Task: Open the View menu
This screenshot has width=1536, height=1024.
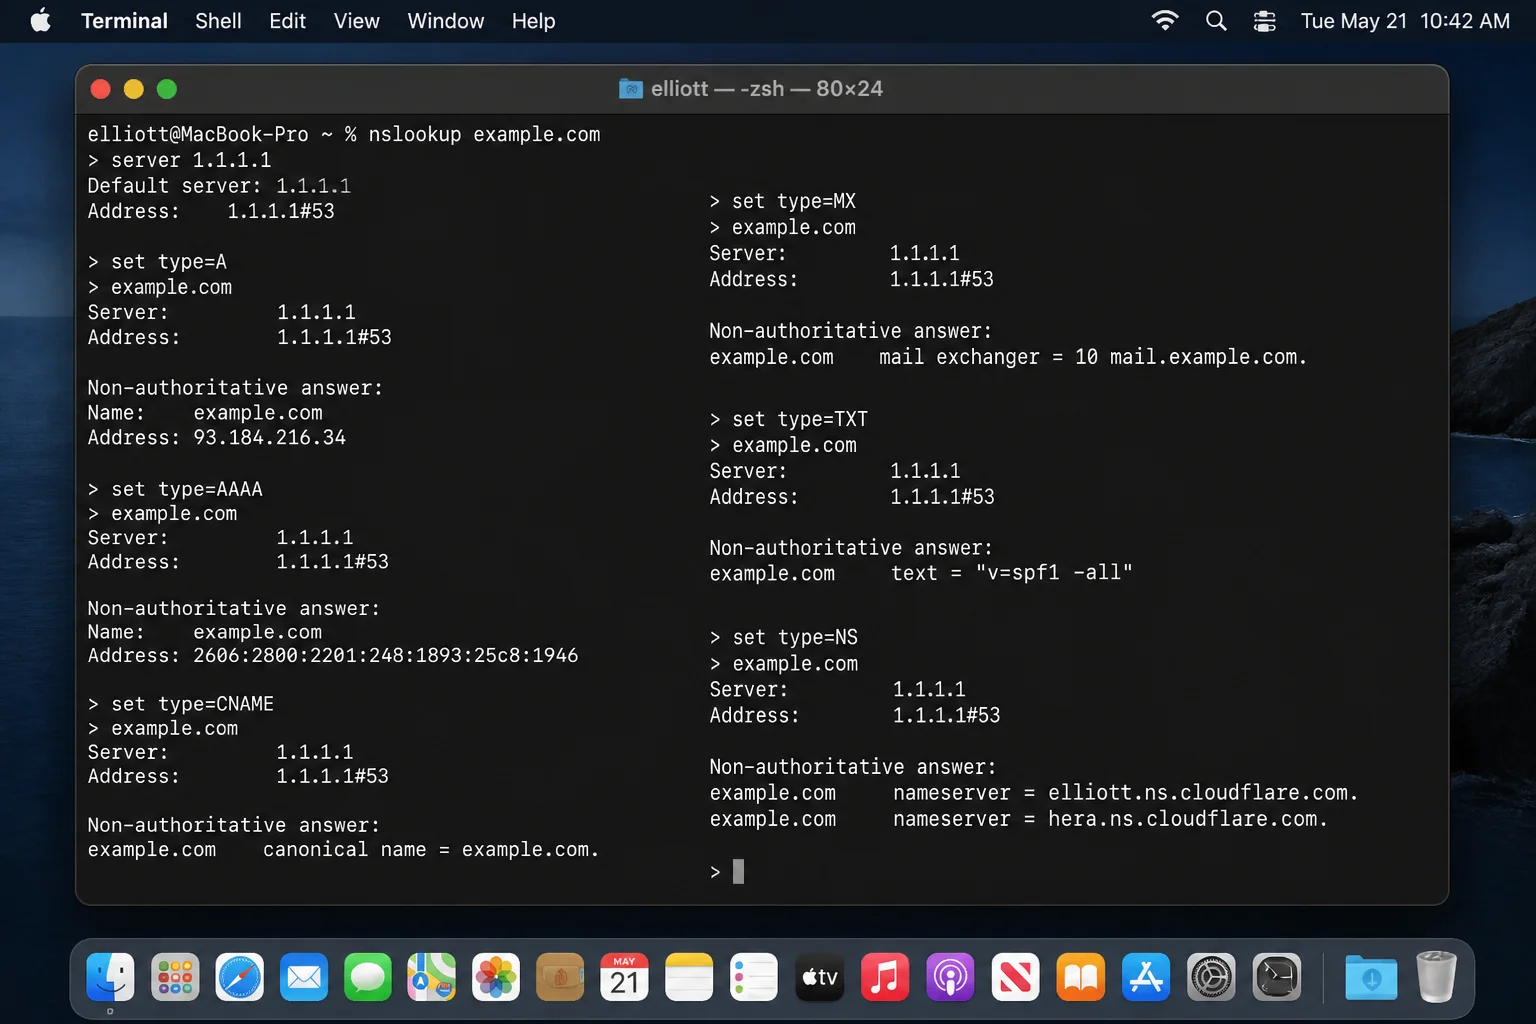Action: pyautogui.click(x=356, y=21)
